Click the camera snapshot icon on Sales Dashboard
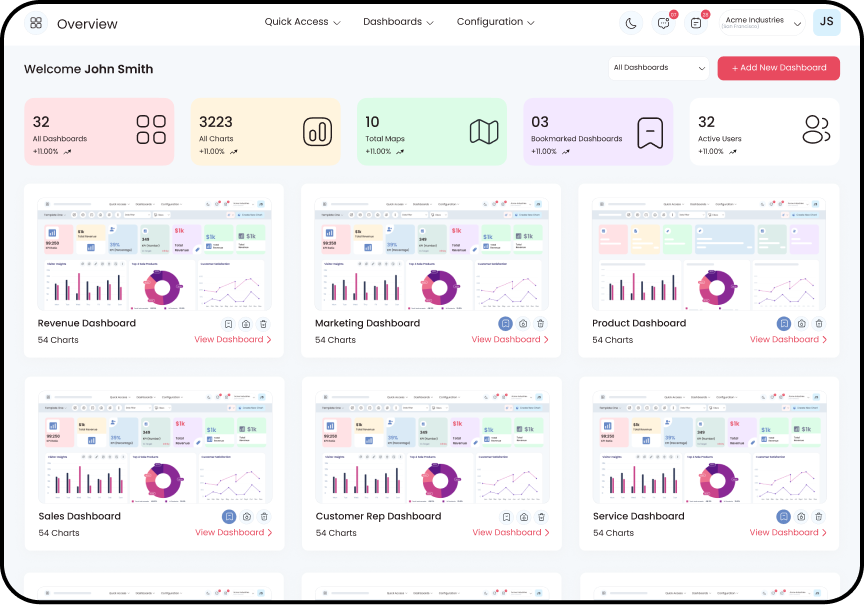Image resolution: width=864 pixels, height=605 pixels. click(x=246, y=517)
